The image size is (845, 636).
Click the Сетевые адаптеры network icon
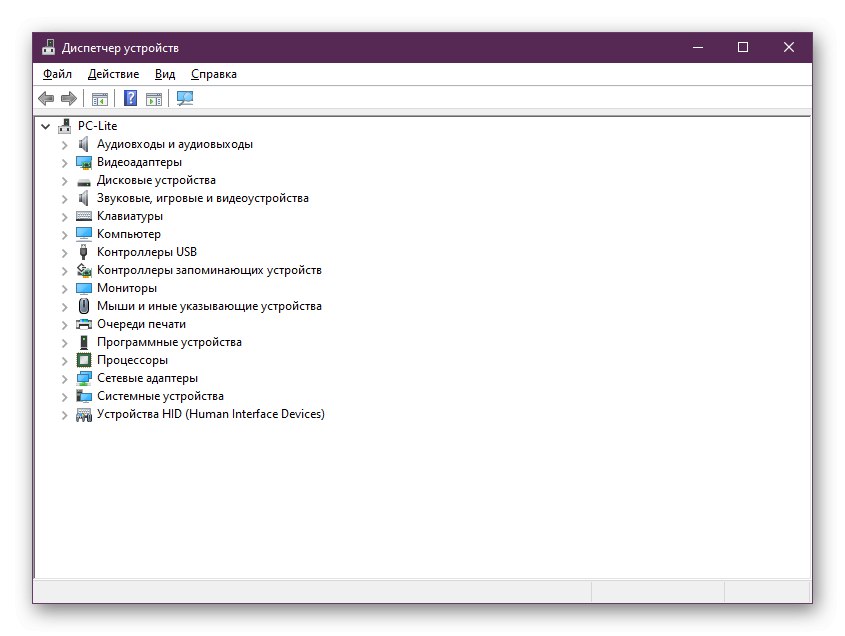tap(84, 378)
